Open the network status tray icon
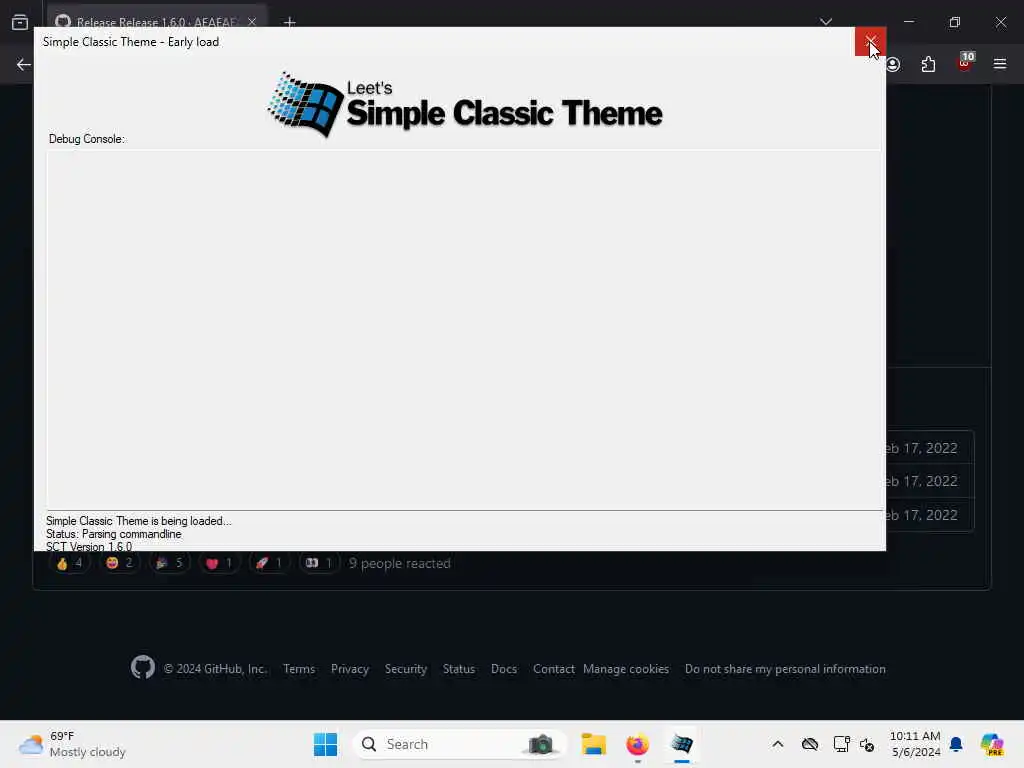1024x768 pixels. 841,744
